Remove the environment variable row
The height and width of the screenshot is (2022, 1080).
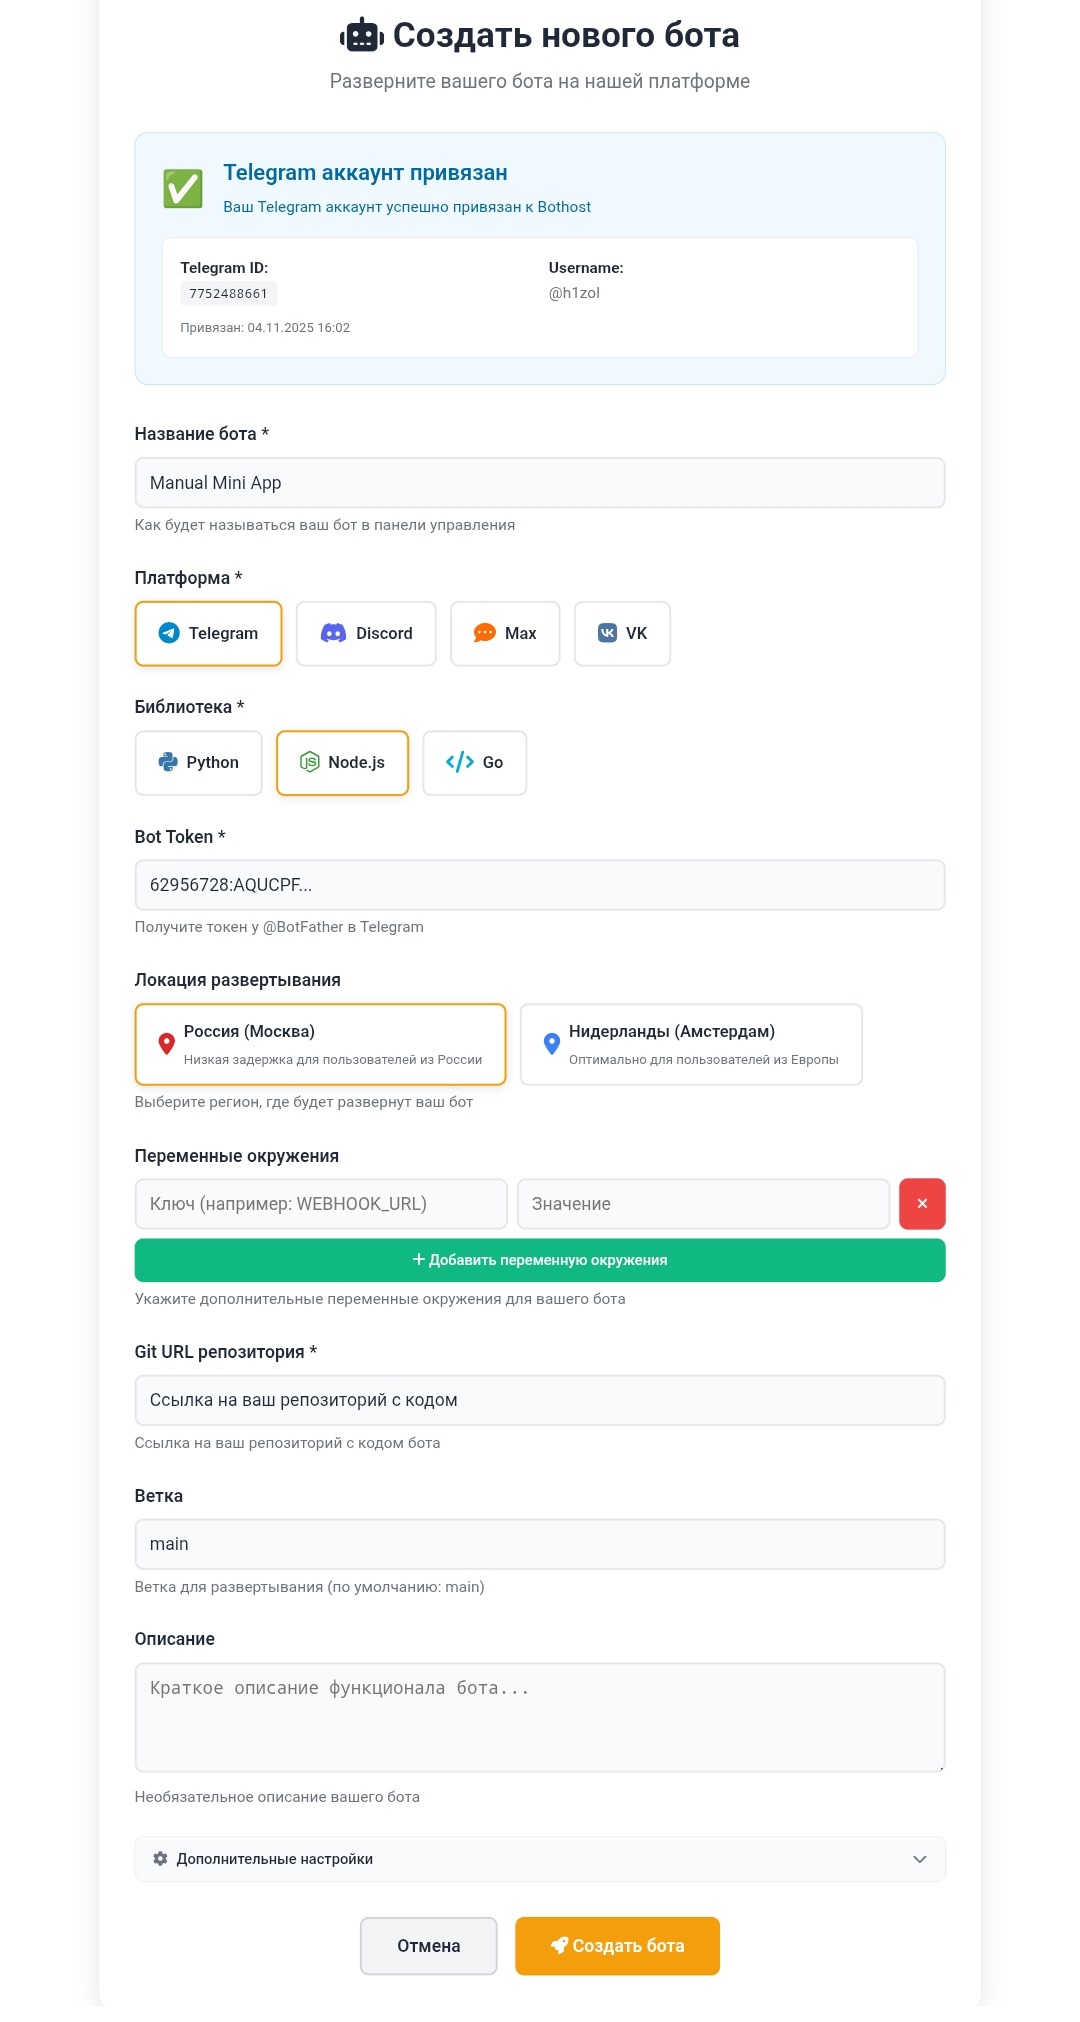(x=922, y=1203)
